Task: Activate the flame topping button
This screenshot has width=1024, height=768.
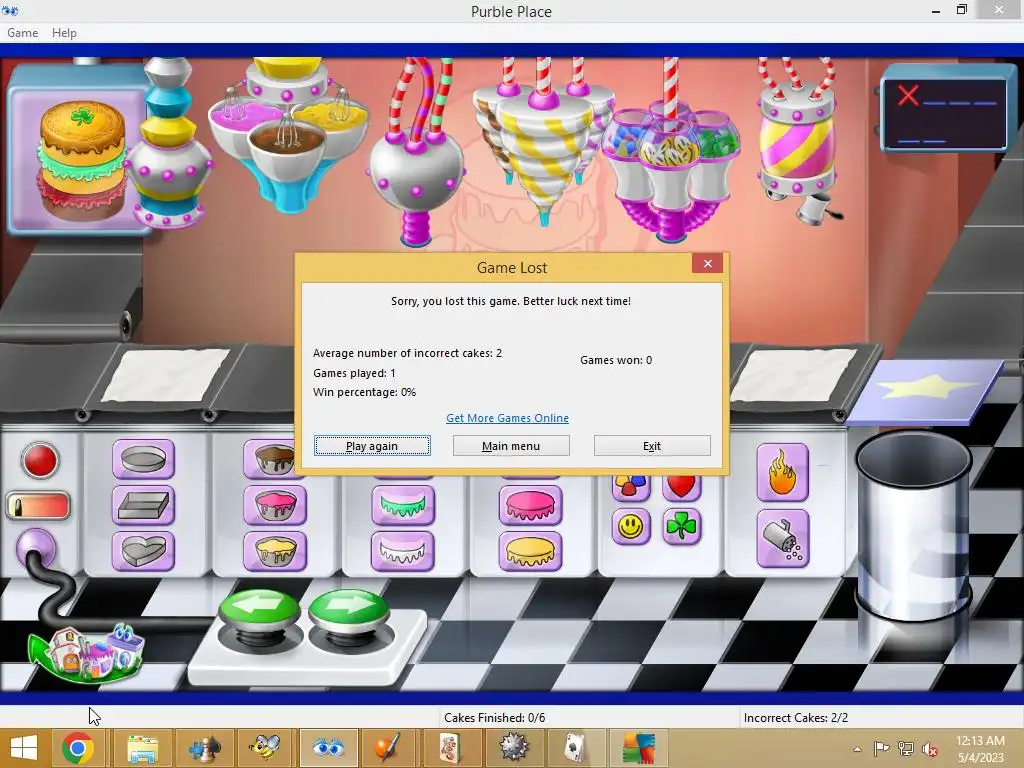Action: coord(782,472)
